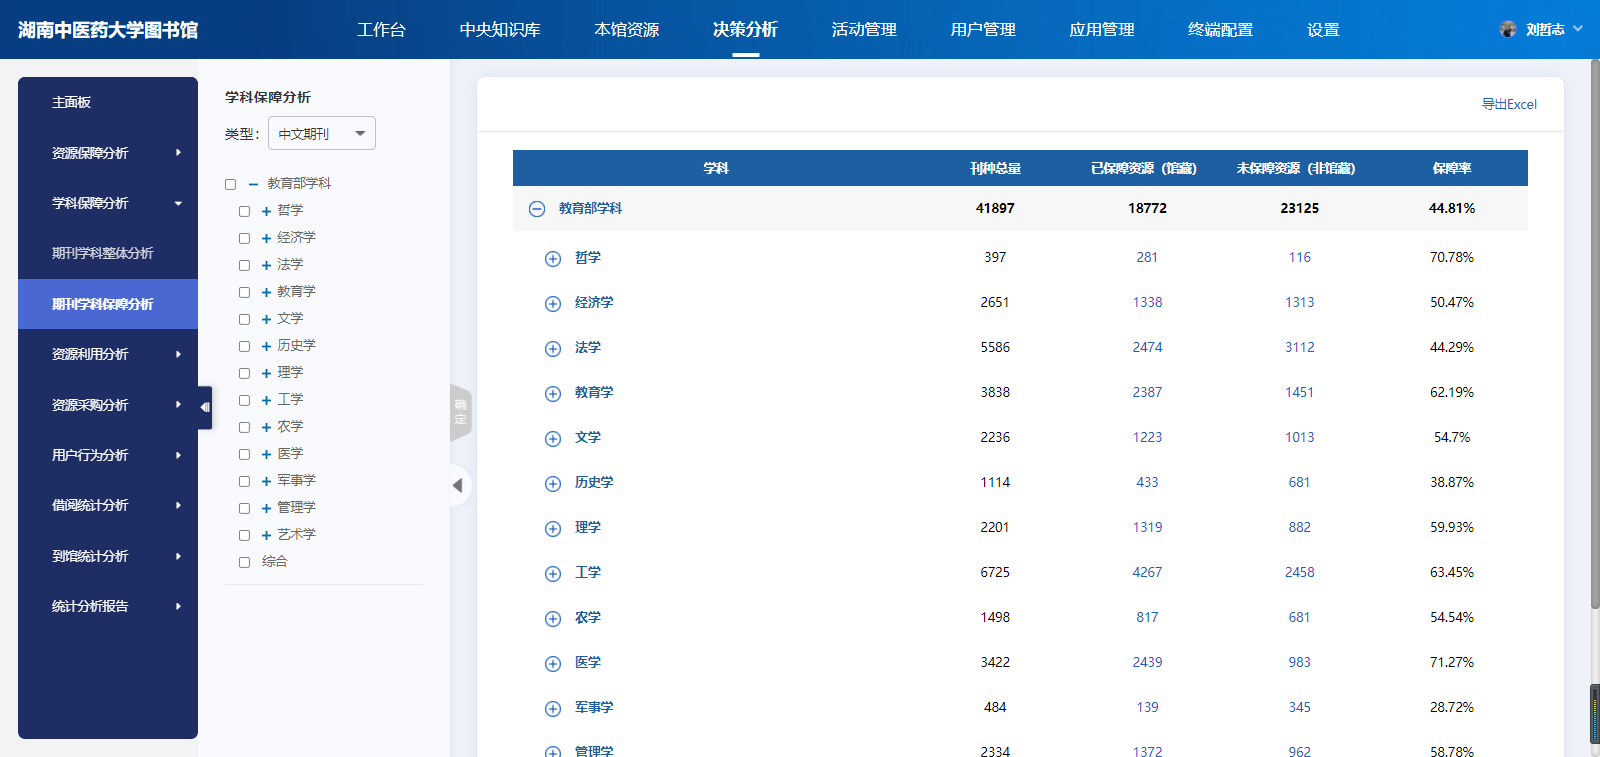Check the 经济学 checkbox in filter tree
This screenshot has width=1600, height=757.
pyautogui.click(x=244, y=238)
